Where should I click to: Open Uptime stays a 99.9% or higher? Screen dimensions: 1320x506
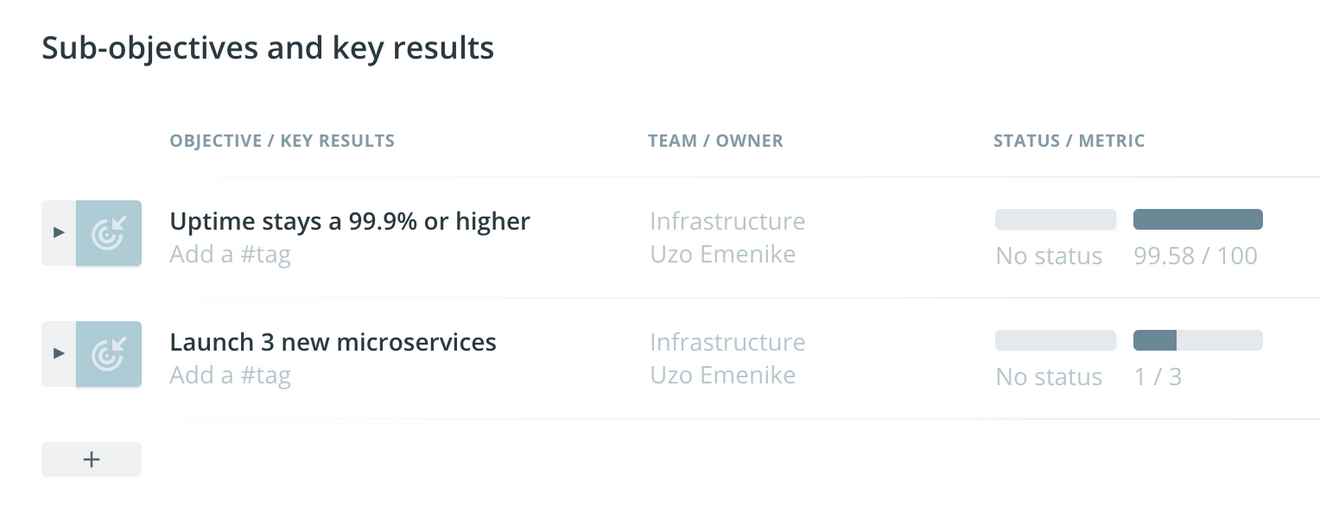point(350,221)
